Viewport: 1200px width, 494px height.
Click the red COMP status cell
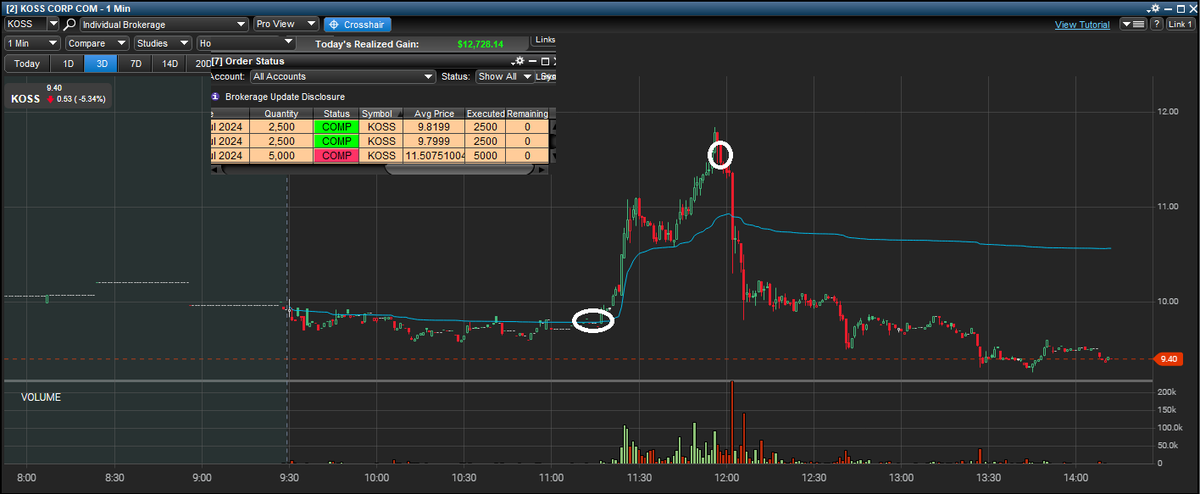(x=337, y=156)
